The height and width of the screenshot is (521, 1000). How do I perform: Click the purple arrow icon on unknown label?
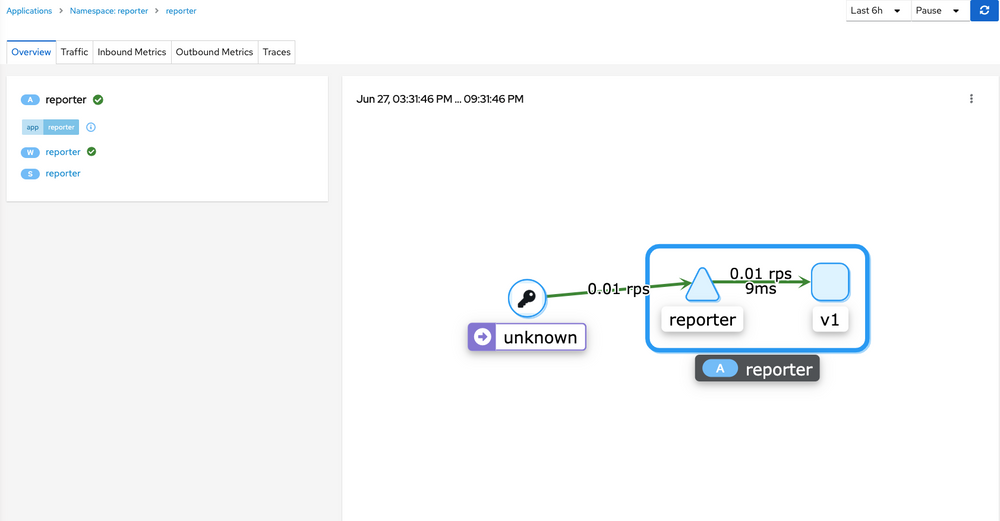483,337
